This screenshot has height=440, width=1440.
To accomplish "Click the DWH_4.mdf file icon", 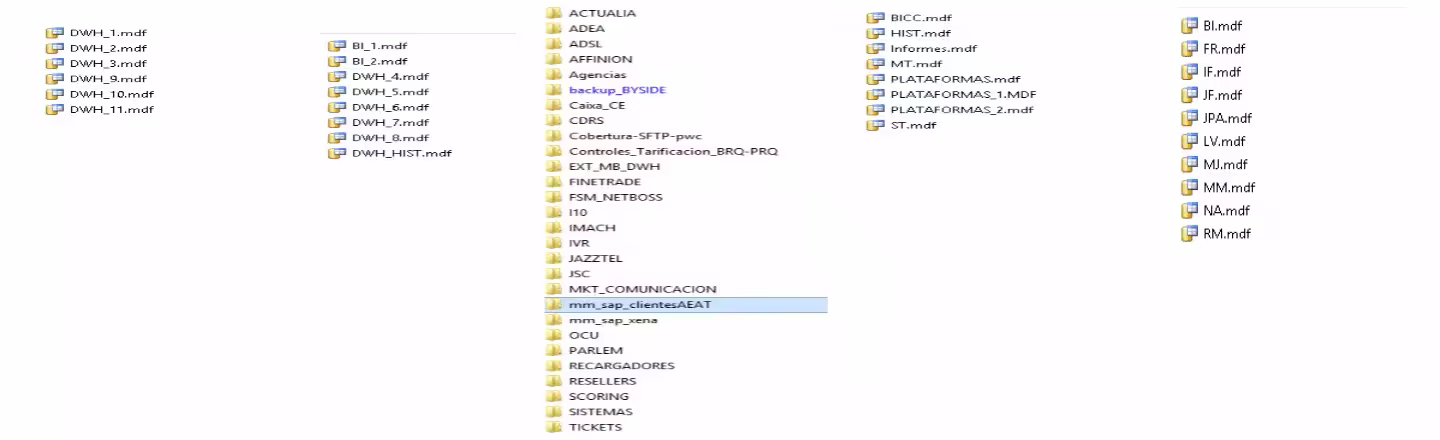I will pos(337,76).
